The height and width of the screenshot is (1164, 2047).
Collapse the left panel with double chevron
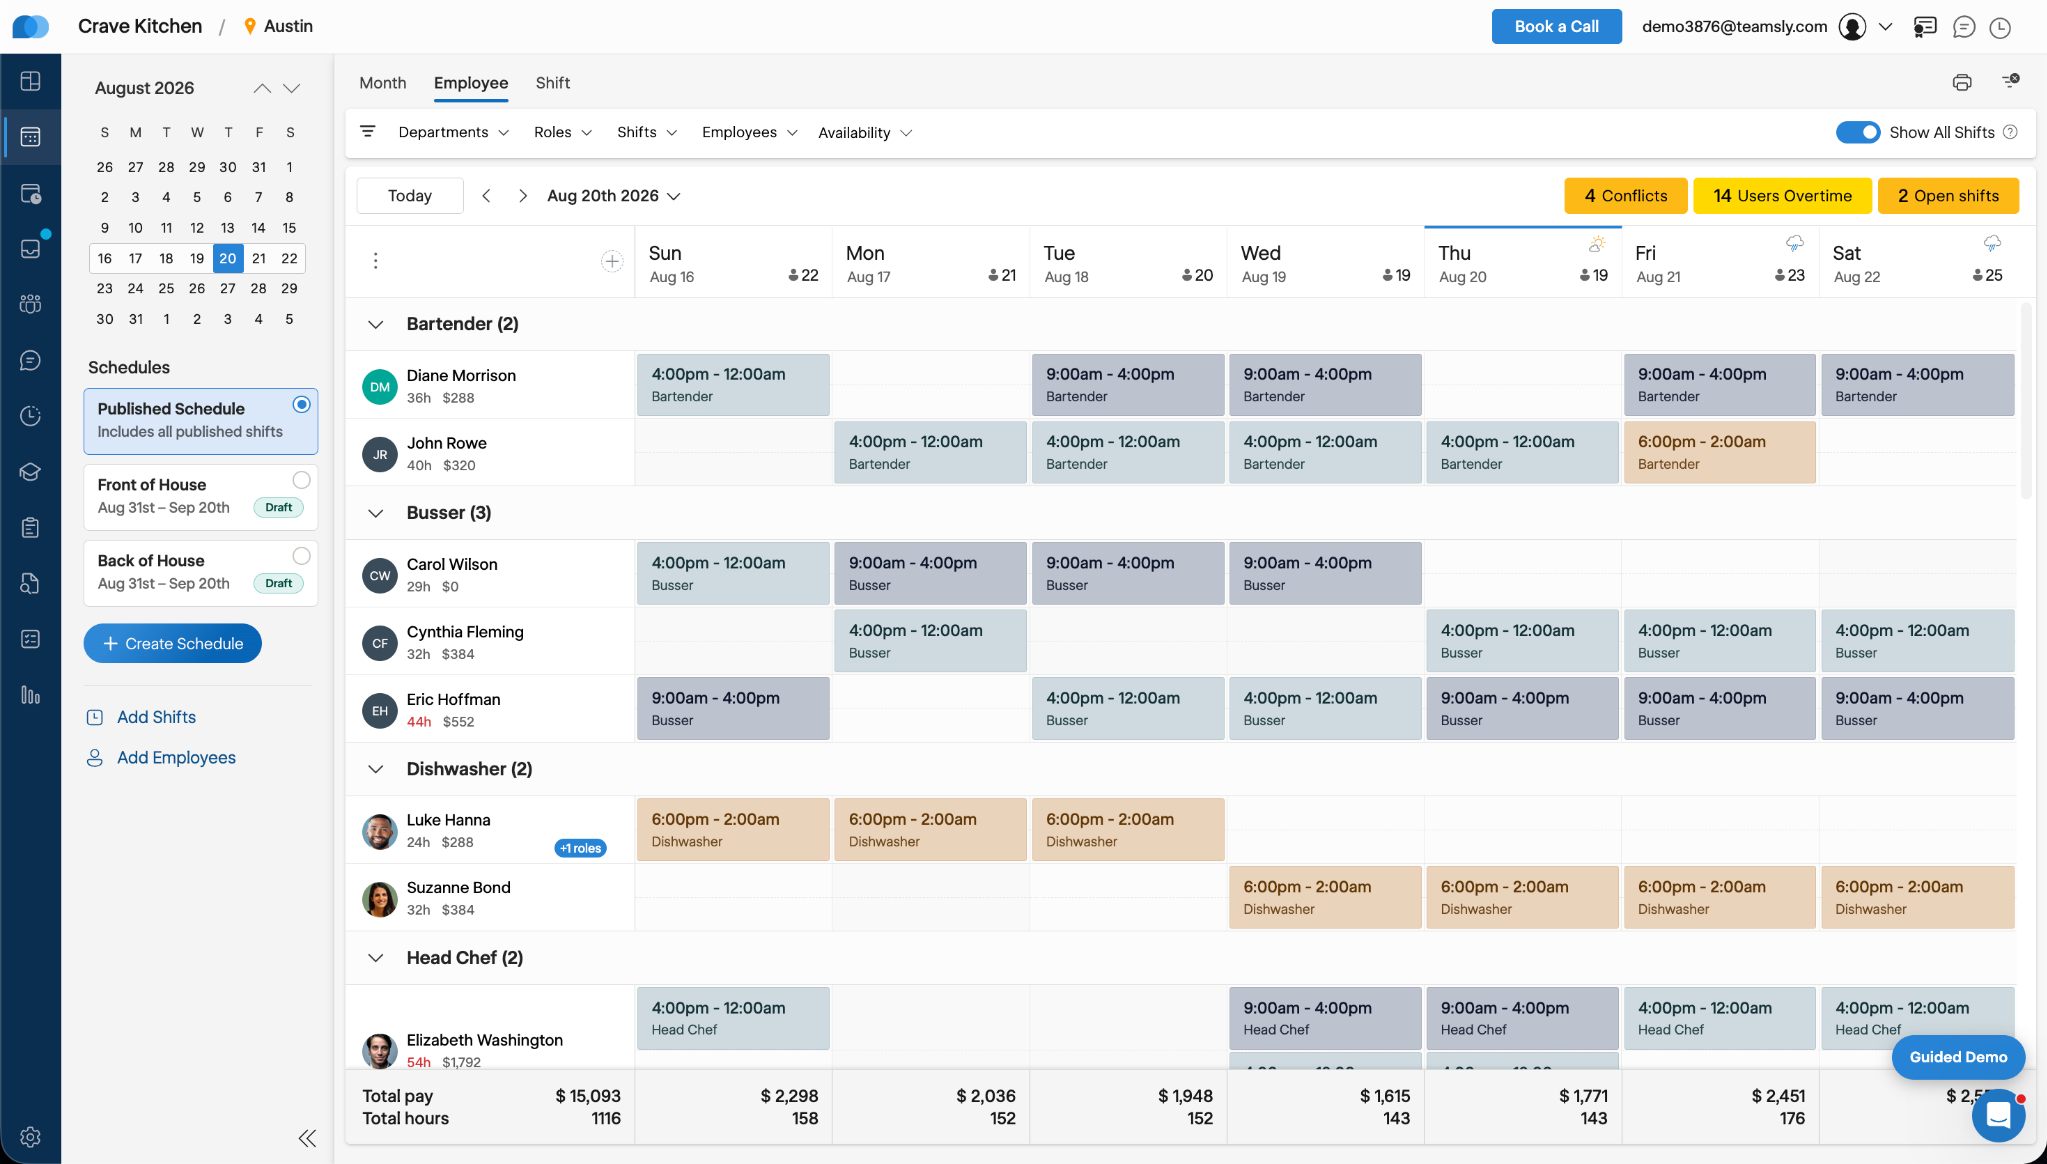click(307, 1138)
